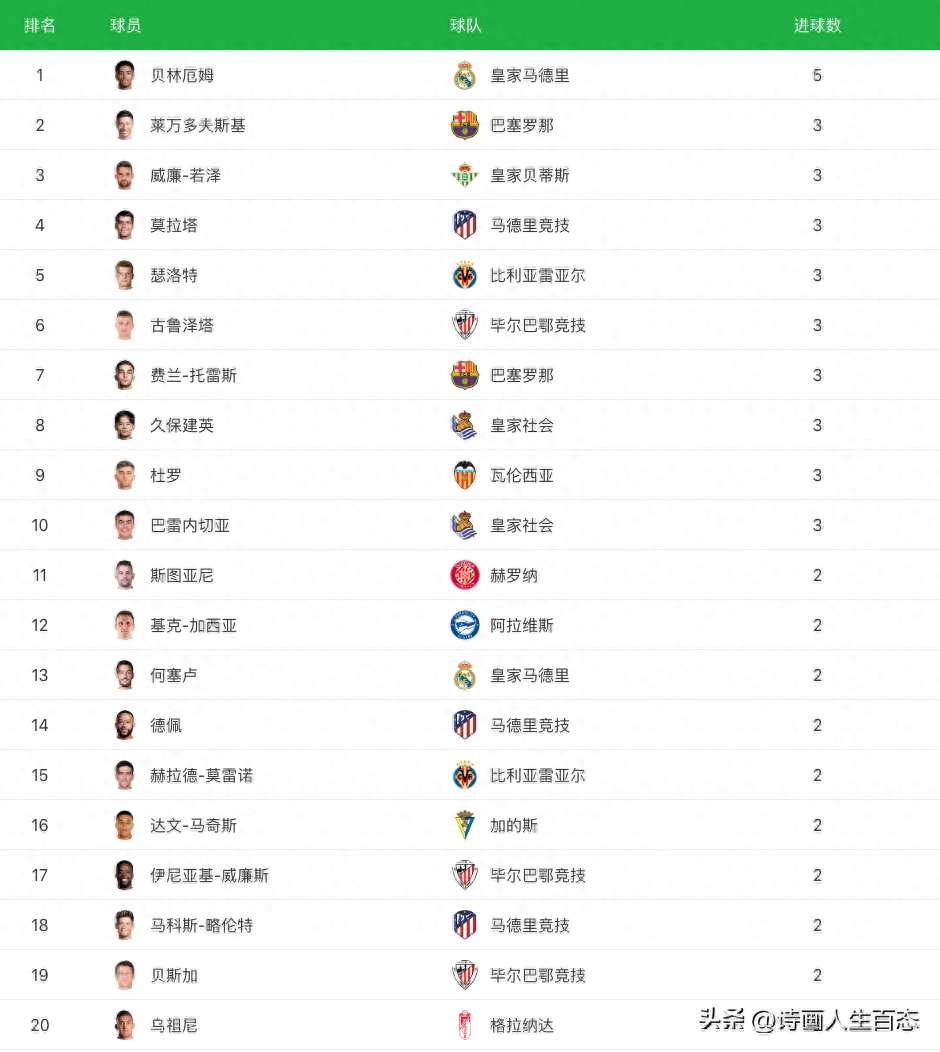This screenshot has width=940, height=1052.
Task: Open player name 伊尼亚基-威廉斯
Action: coord(210,875)
